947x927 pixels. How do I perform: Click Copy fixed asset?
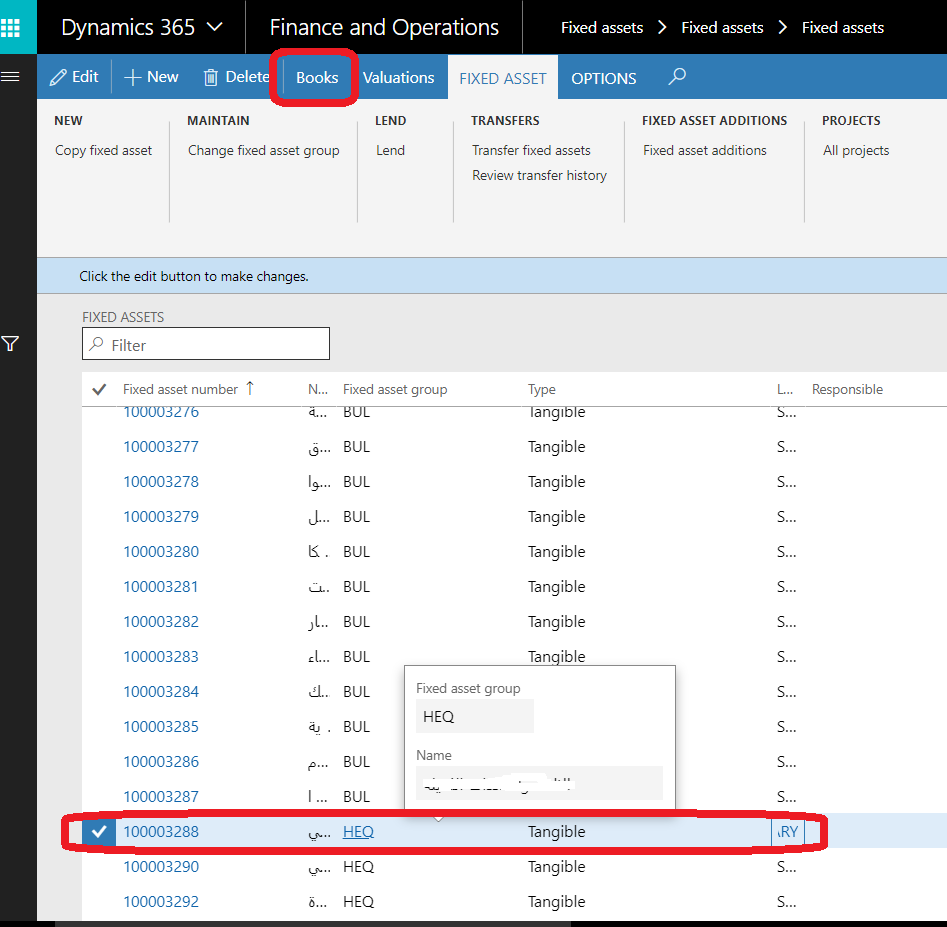(103, 150)
